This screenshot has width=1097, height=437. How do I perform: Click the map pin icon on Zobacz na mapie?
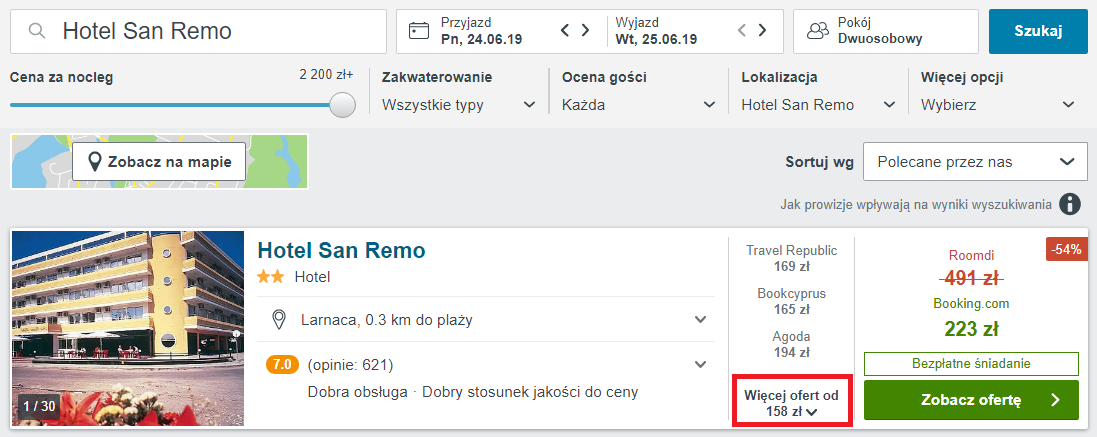point(95,162)
